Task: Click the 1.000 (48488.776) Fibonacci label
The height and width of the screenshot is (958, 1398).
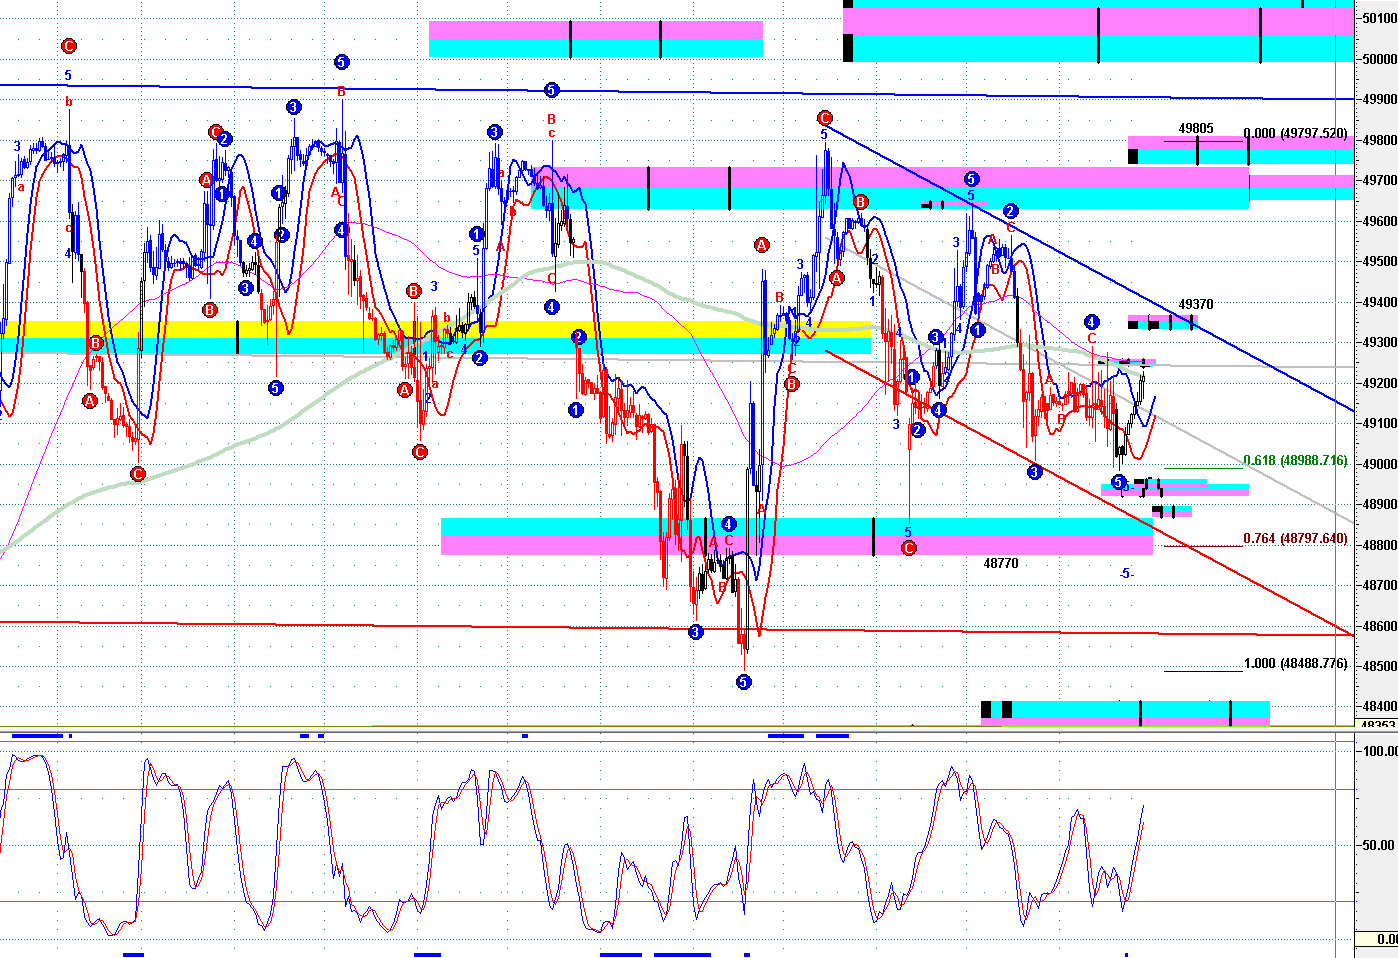Action: [1295, 664]
